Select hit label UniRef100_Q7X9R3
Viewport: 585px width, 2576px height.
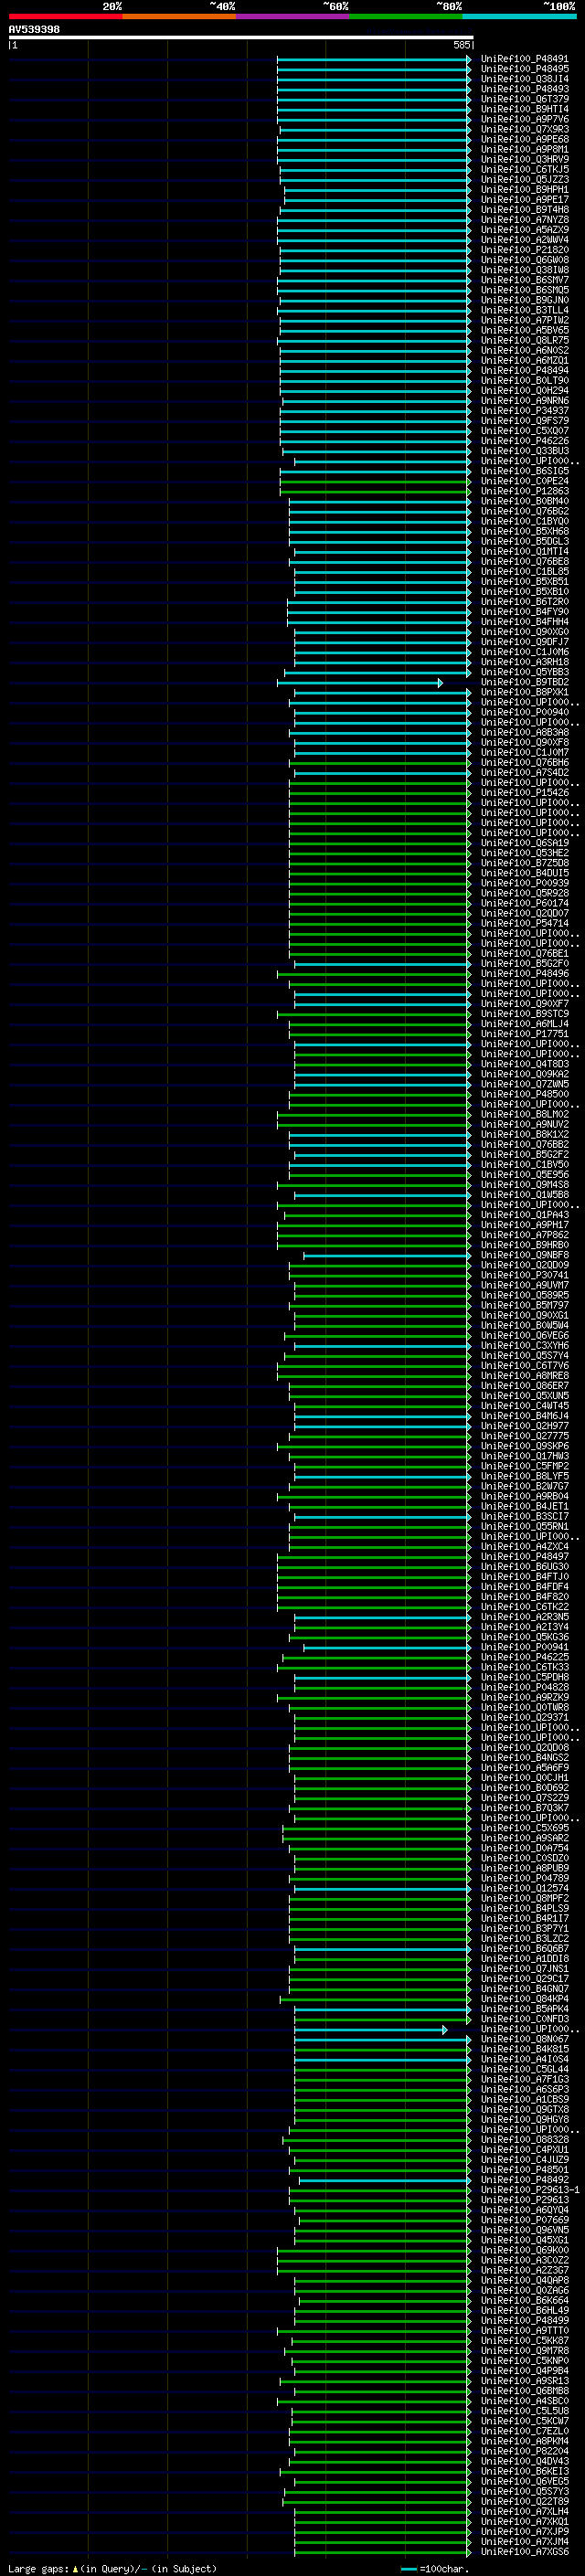525,129
